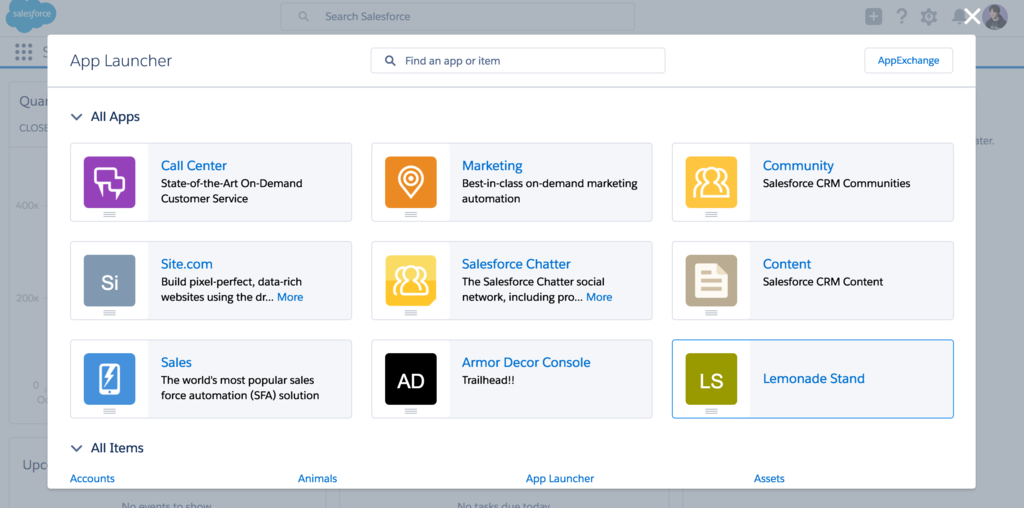Focus the Search Salesforce box

click(x=457, y=16)
